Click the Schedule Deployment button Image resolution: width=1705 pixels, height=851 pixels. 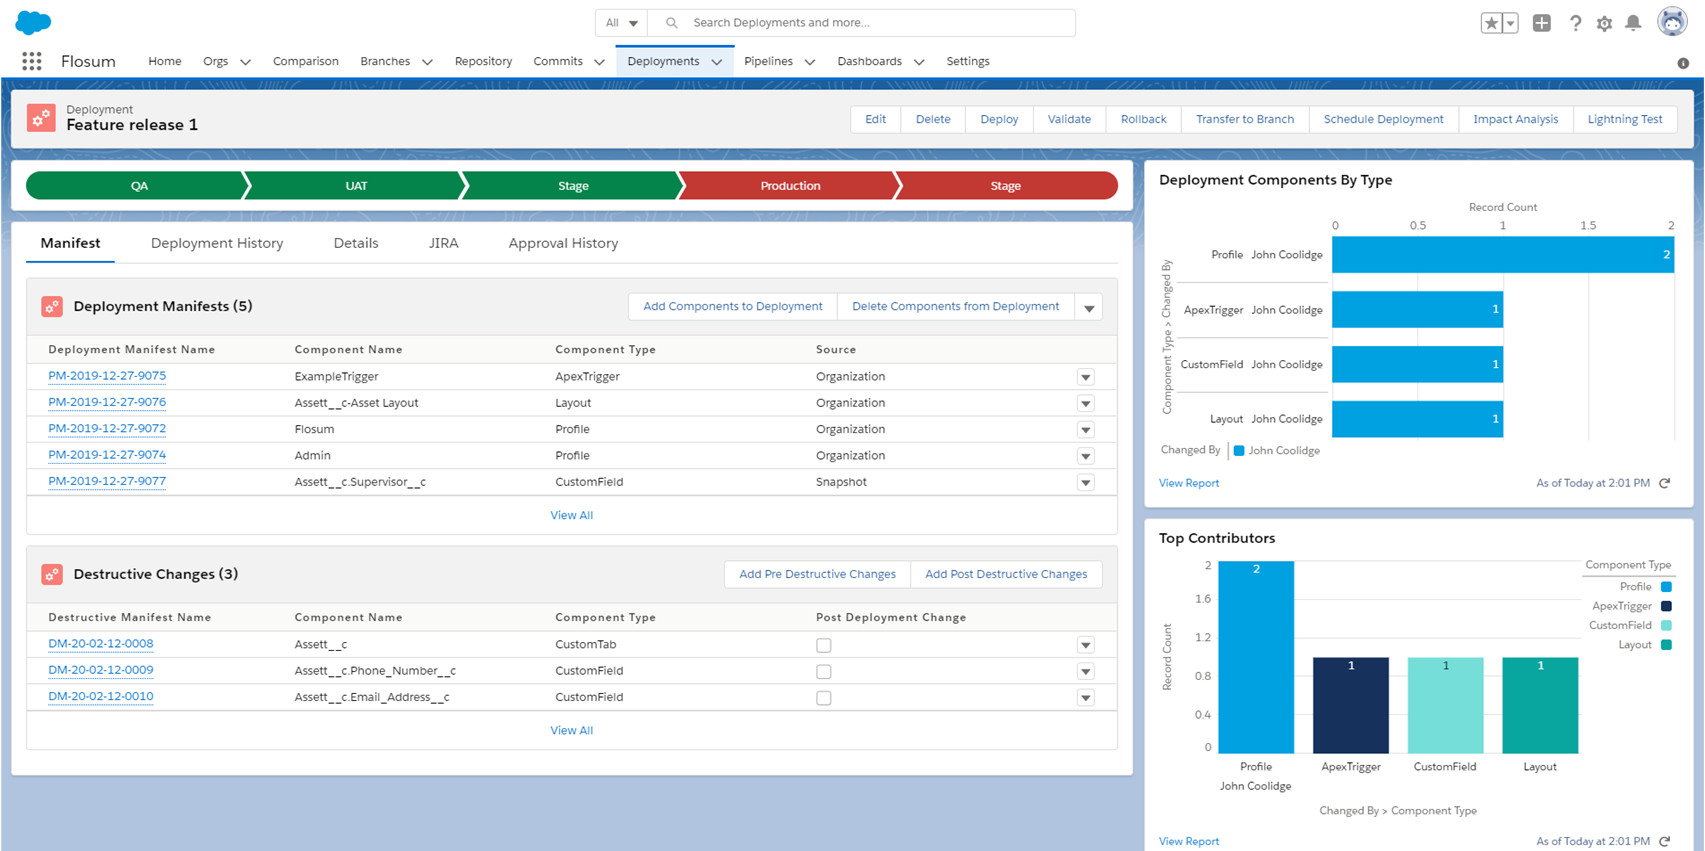click(1383, 119)
